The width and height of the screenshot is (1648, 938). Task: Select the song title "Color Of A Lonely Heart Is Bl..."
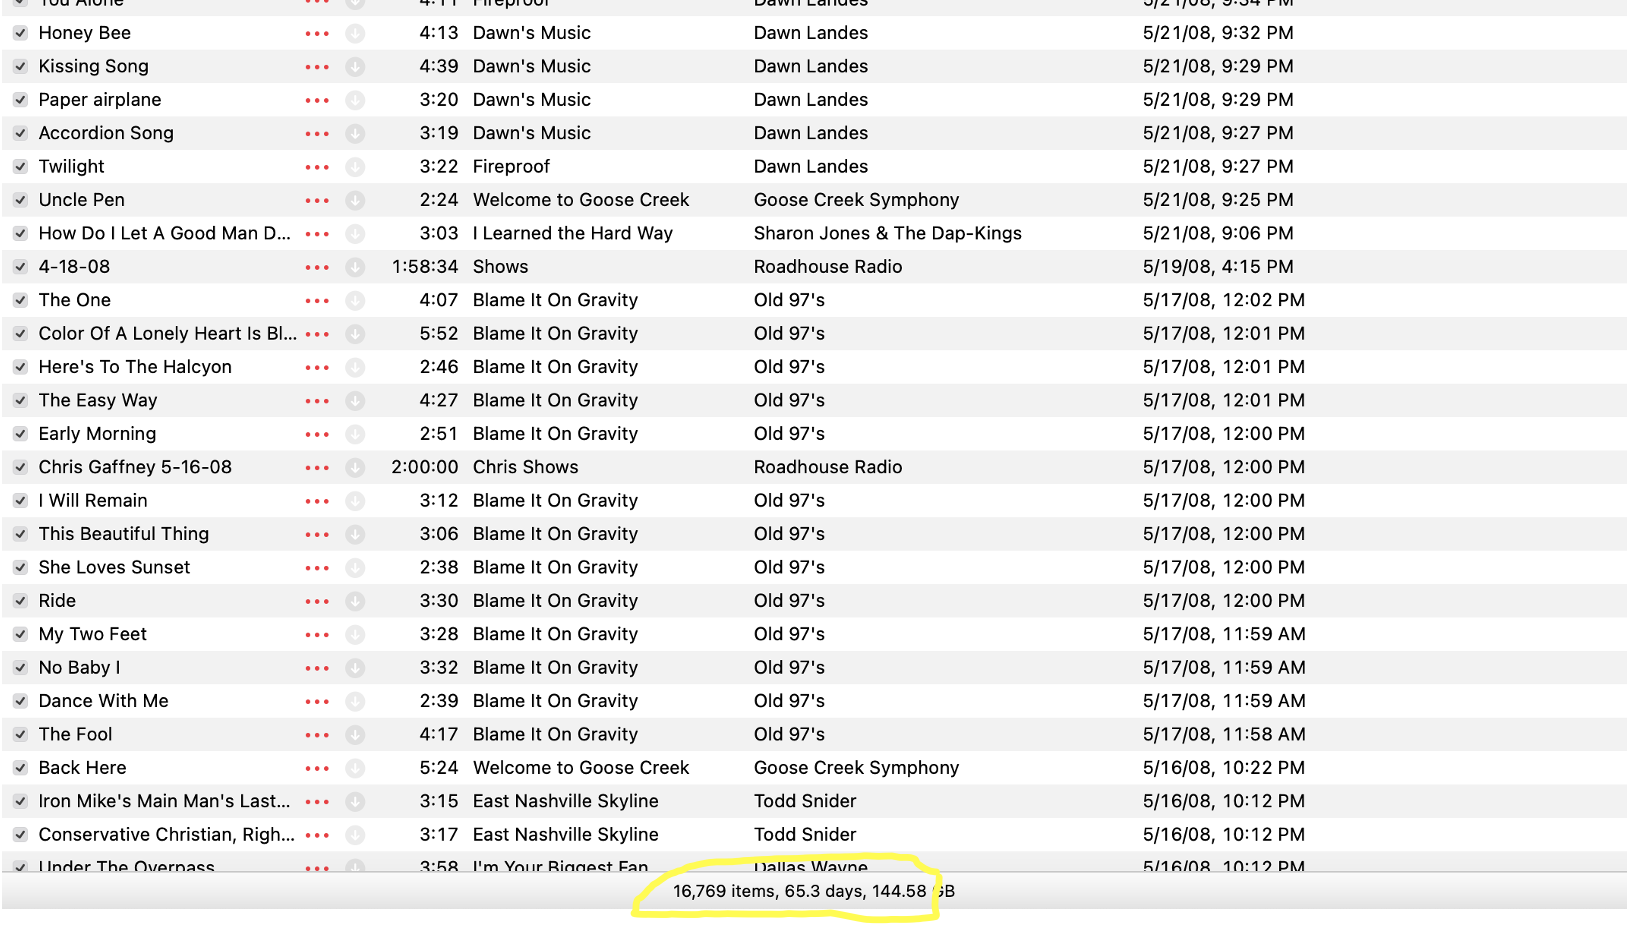tap(168, 333)
